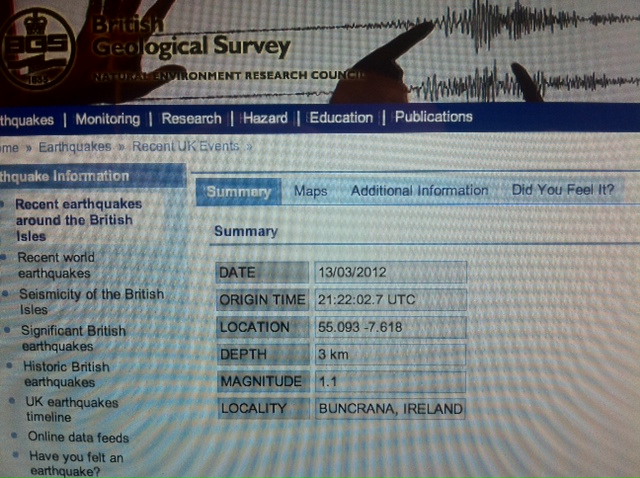Click the MAGNITUDE row label

(264, 382)
